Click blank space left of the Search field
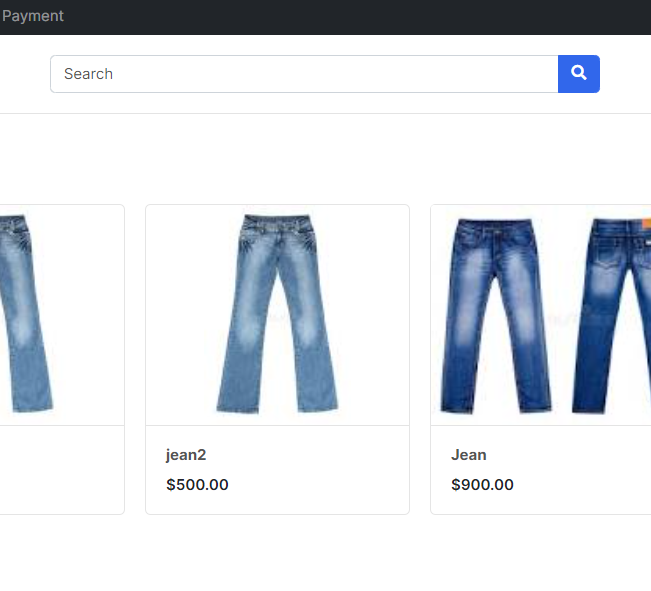651x591 pixels. click(24, 74)
